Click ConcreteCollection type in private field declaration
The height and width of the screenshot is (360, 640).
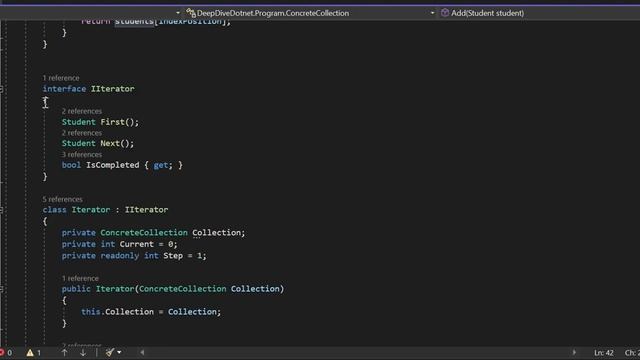(144, 233)
